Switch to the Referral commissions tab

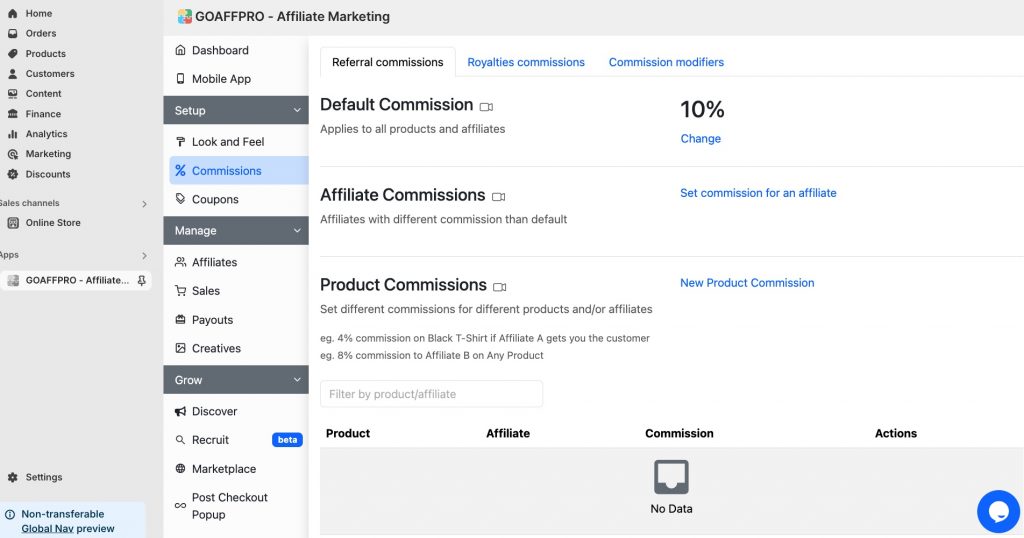(x=387, y=62)
